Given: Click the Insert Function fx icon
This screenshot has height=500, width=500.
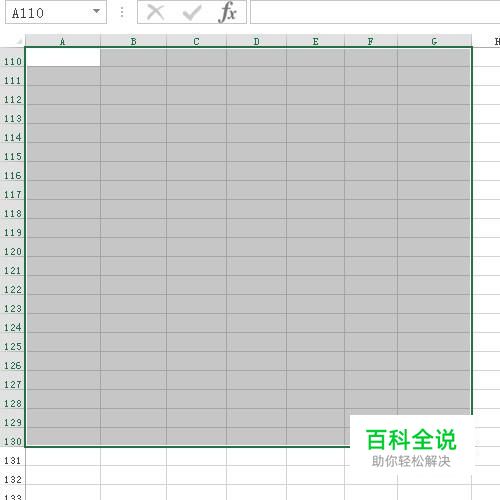Looking at the screenshot, I should 228,12.
